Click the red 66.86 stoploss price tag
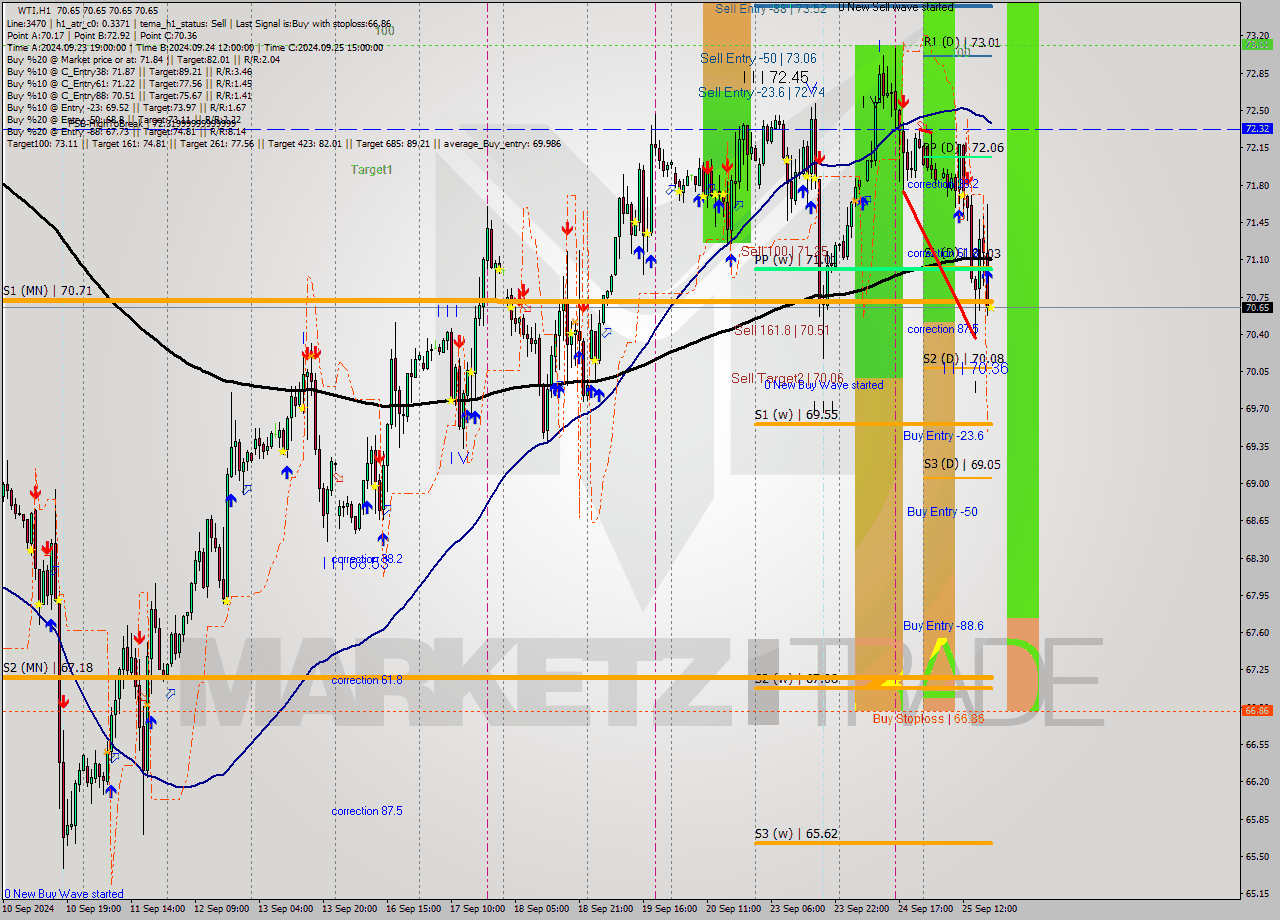The image size is (1280, 920). 1257,711
